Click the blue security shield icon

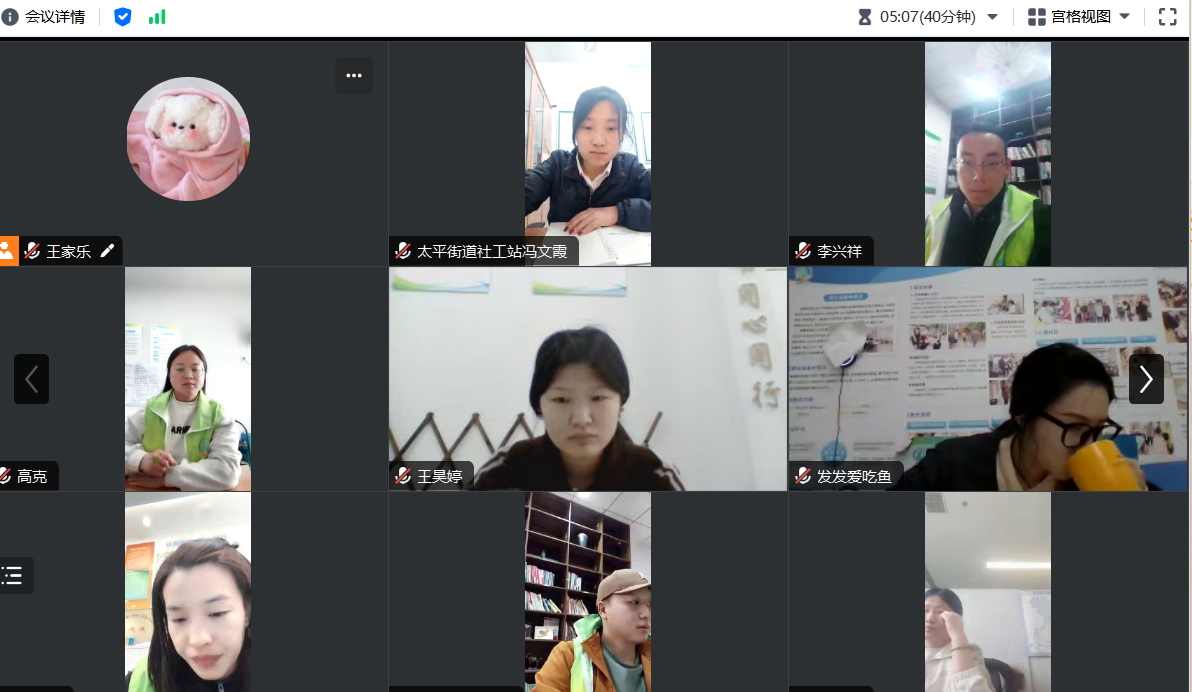[x=122, y=17]
